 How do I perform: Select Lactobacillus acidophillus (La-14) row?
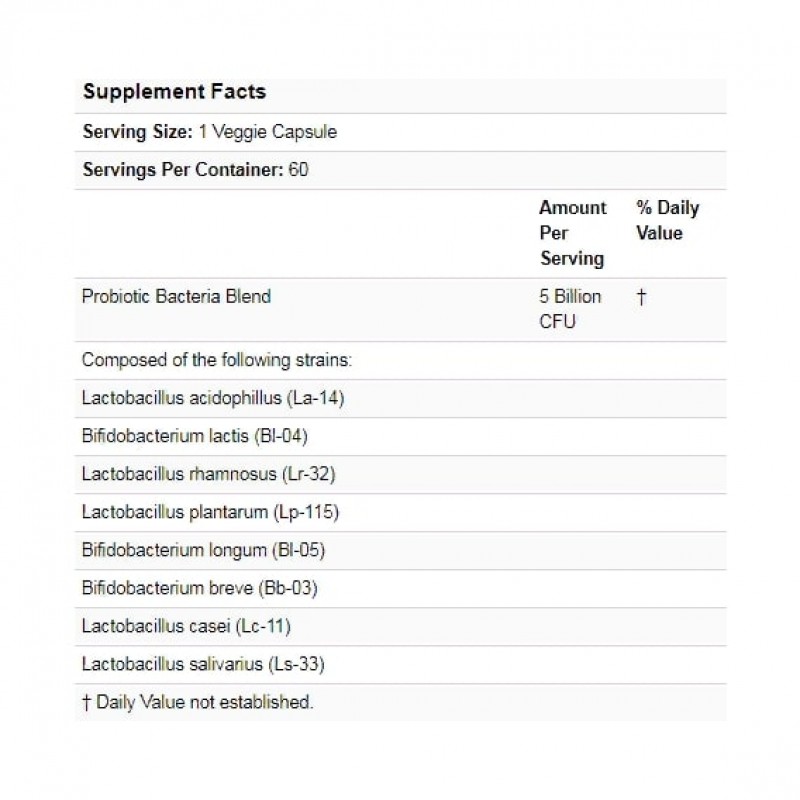tap(214, 398)
